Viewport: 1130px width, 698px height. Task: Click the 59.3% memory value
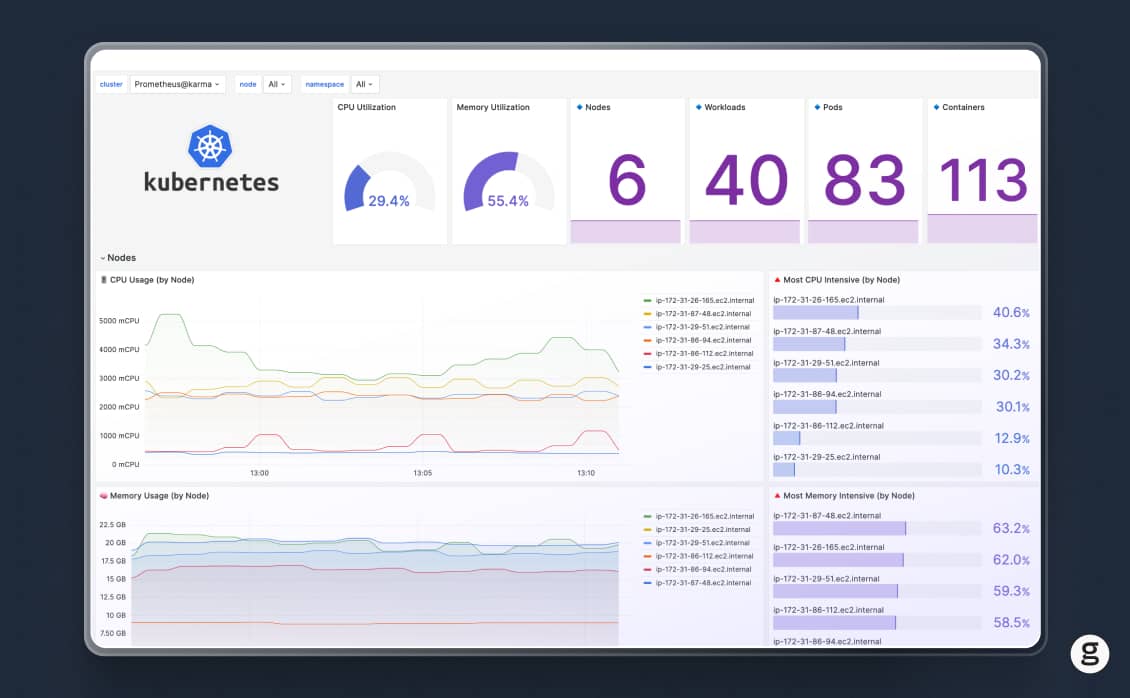click(x=1011, y=591)
